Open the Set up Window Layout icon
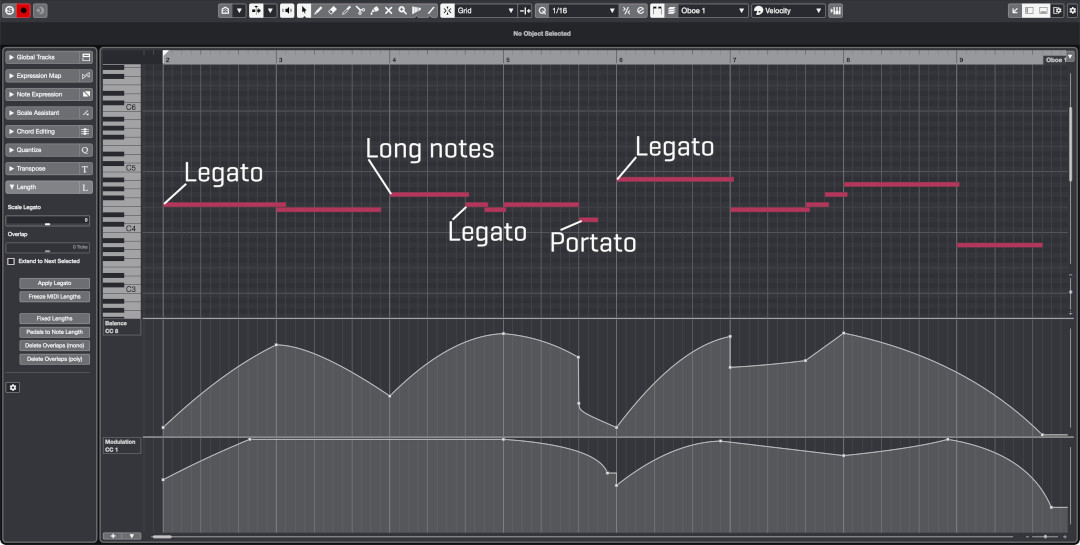Viewport: 1080px width, 545px height. [1057, 11]
